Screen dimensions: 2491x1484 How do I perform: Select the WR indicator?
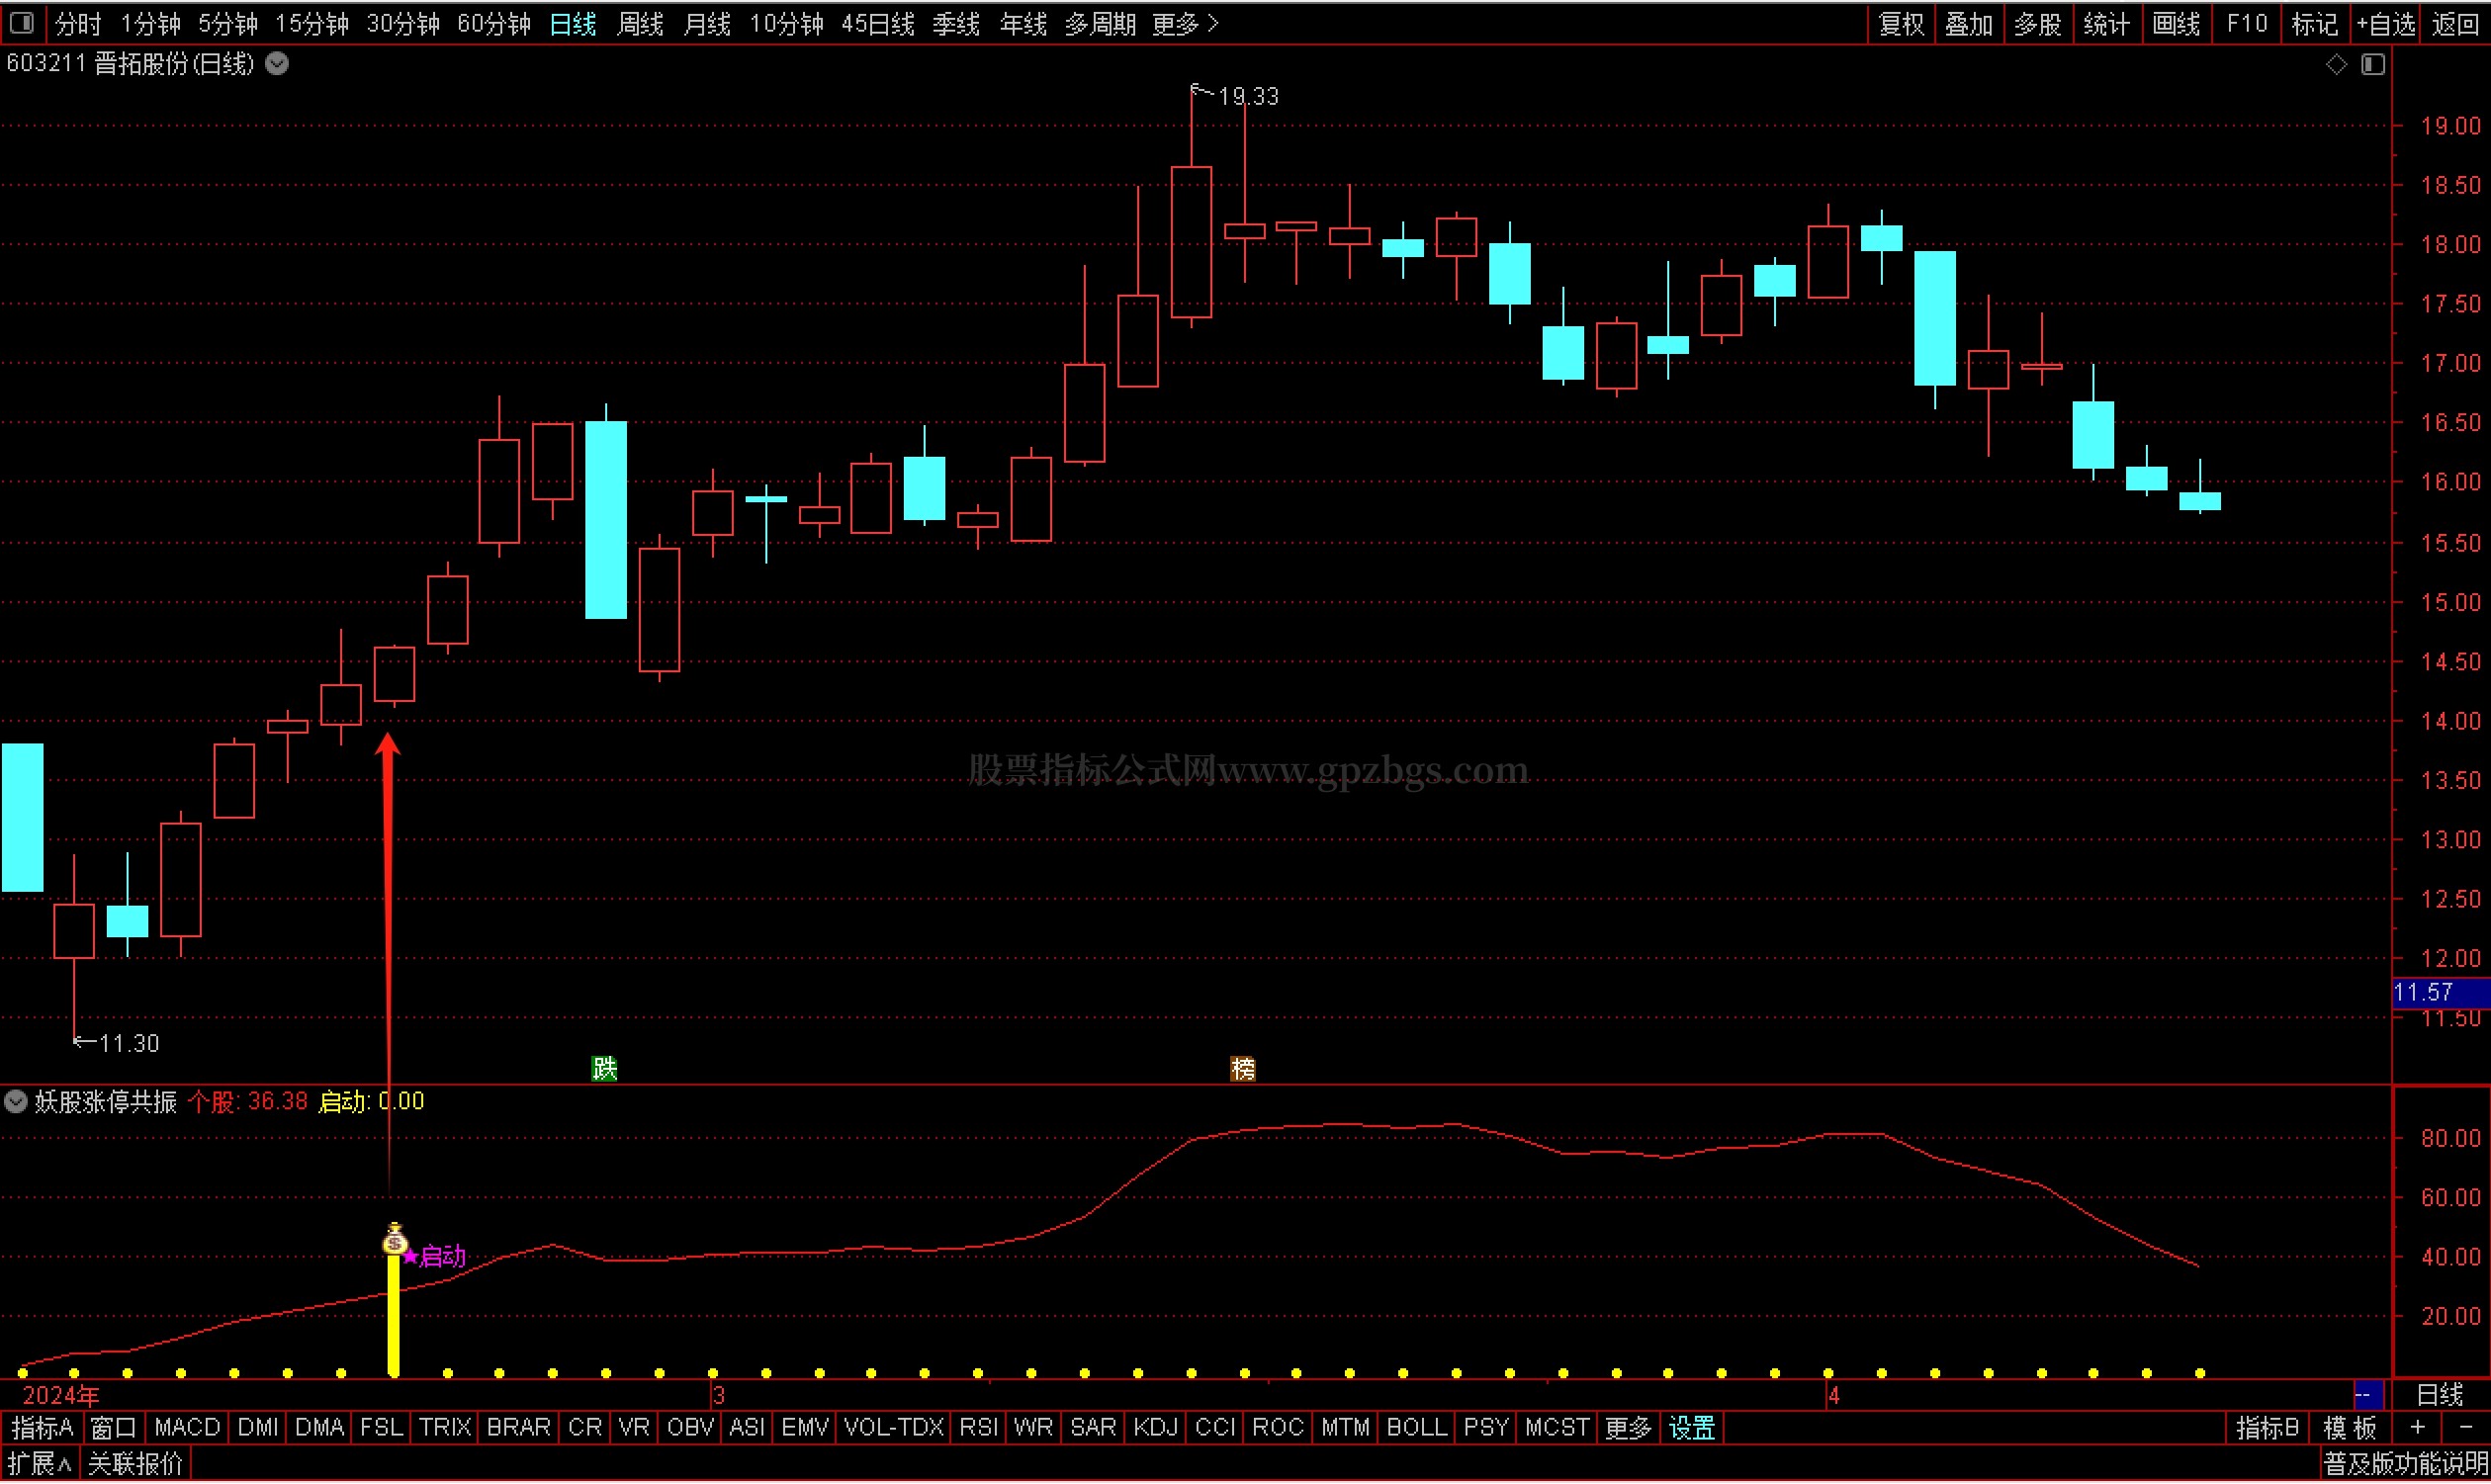tap(1033, 1429)
